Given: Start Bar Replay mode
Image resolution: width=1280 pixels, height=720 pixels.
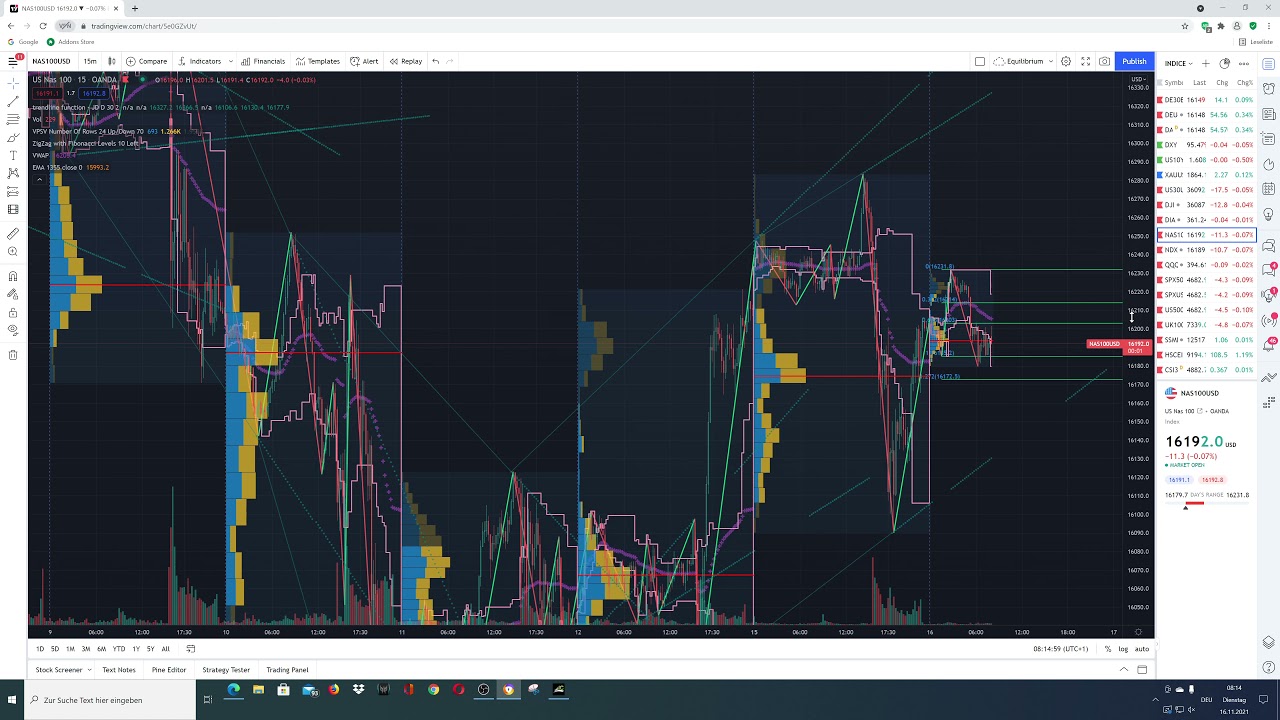Looking at the screenshot, I should pos(406,61).
